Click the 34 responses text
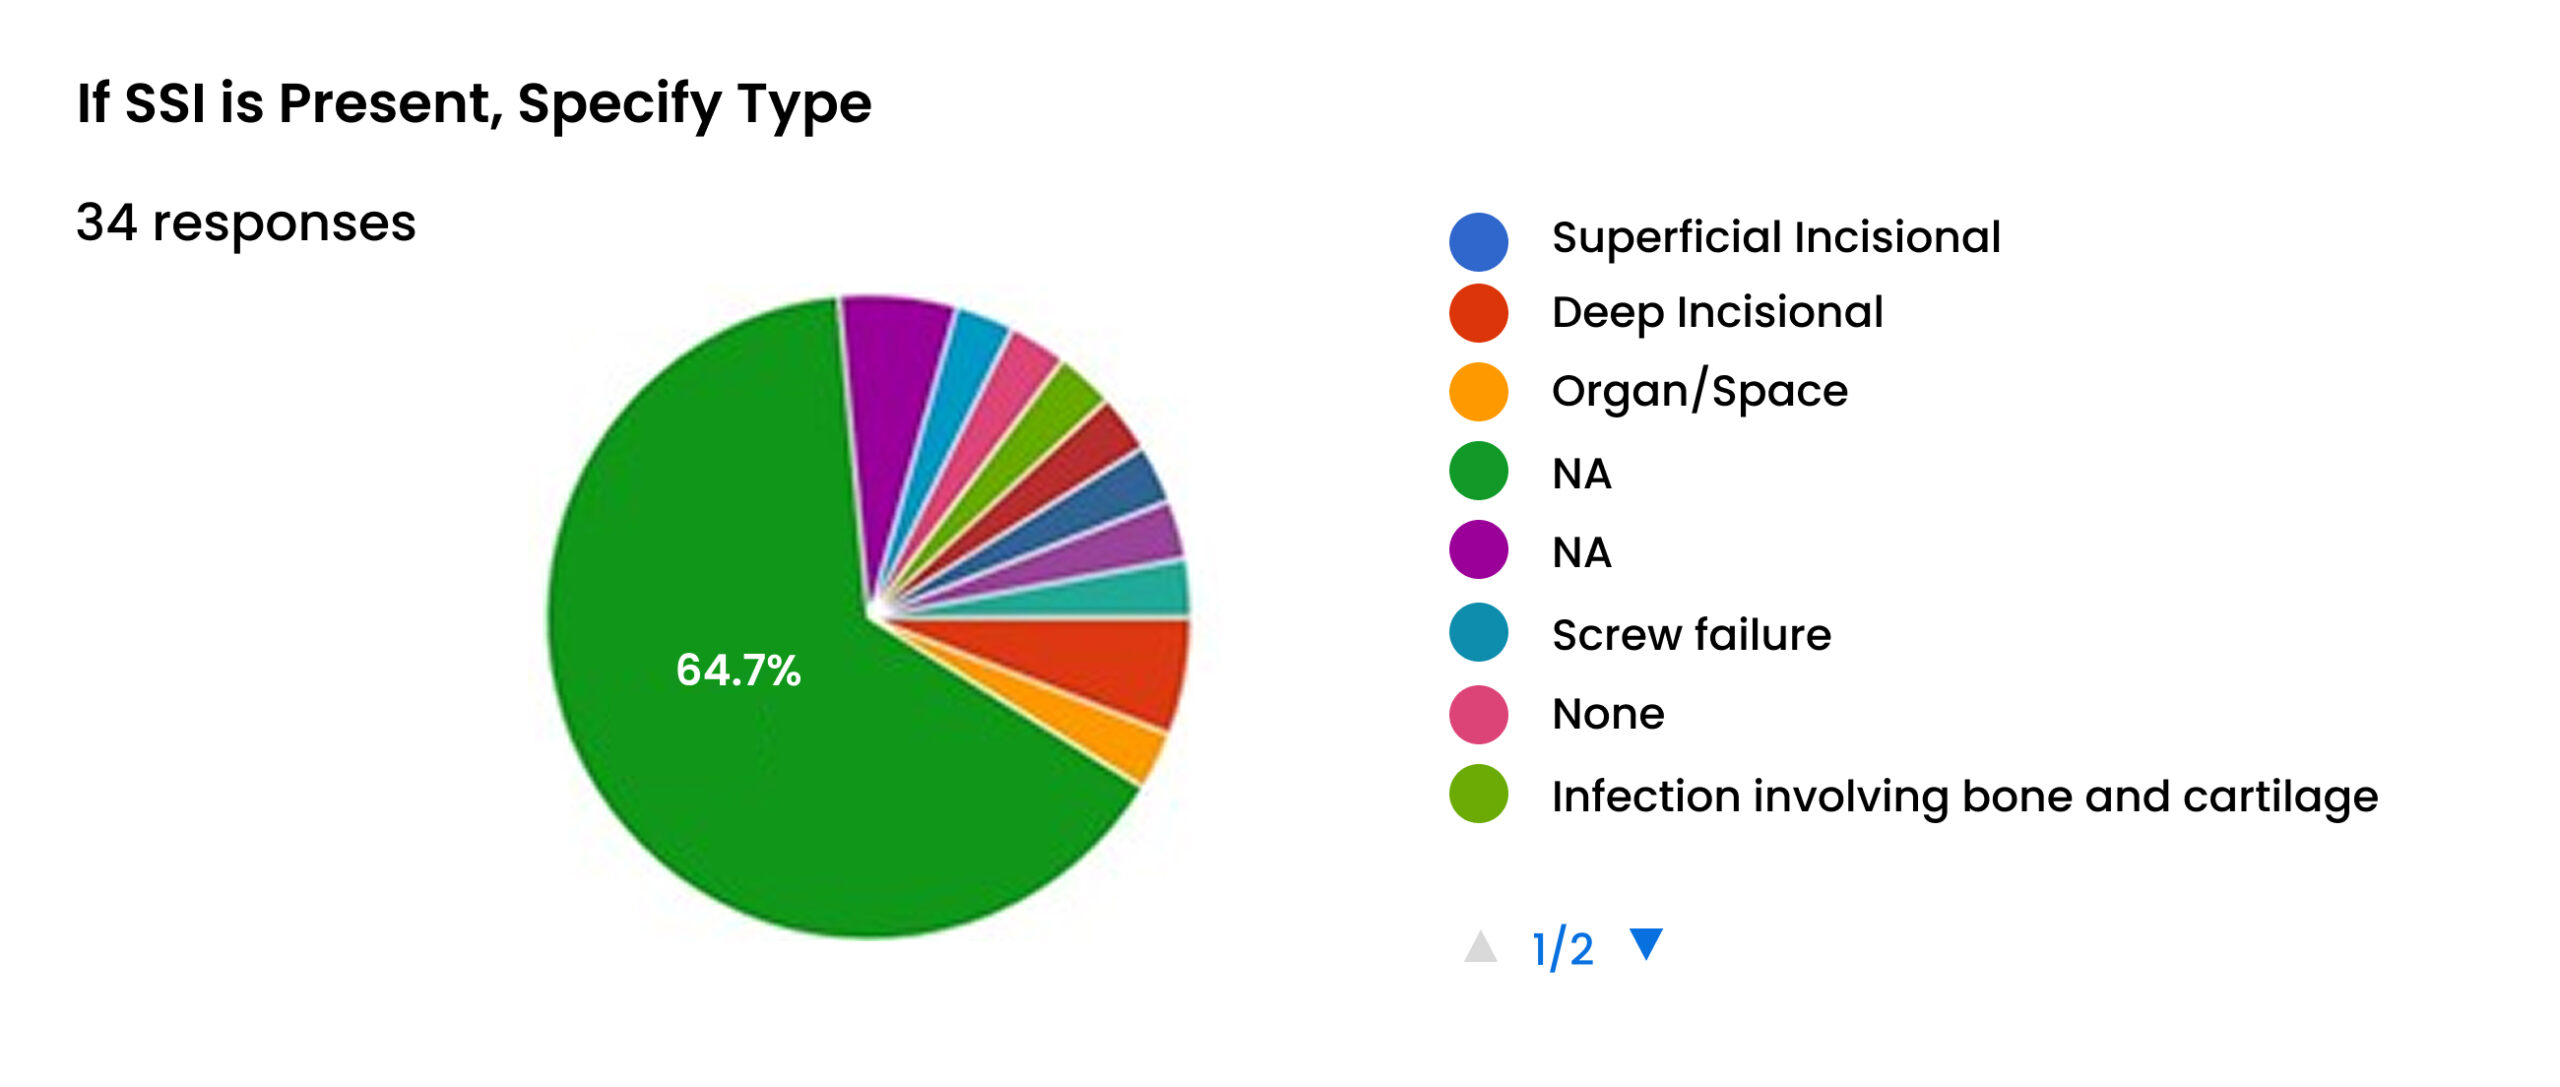Image resolution: width=2560 pixels, height=1087 pixels. tap(246, 223)
